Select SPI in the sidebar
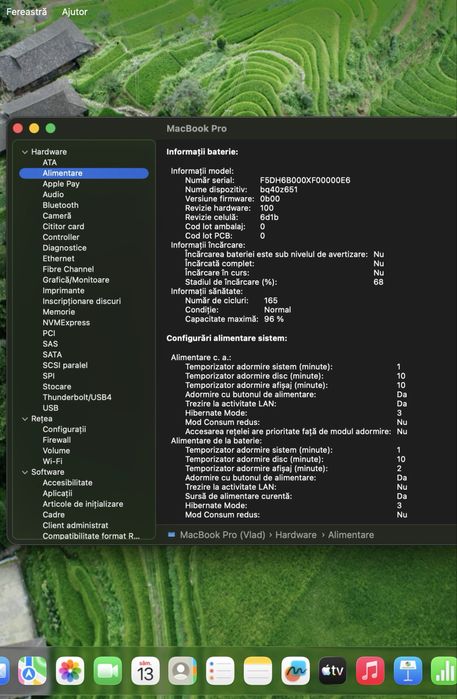Image resolution: width=457 pixels, height=699 pixels. point(49,376)
